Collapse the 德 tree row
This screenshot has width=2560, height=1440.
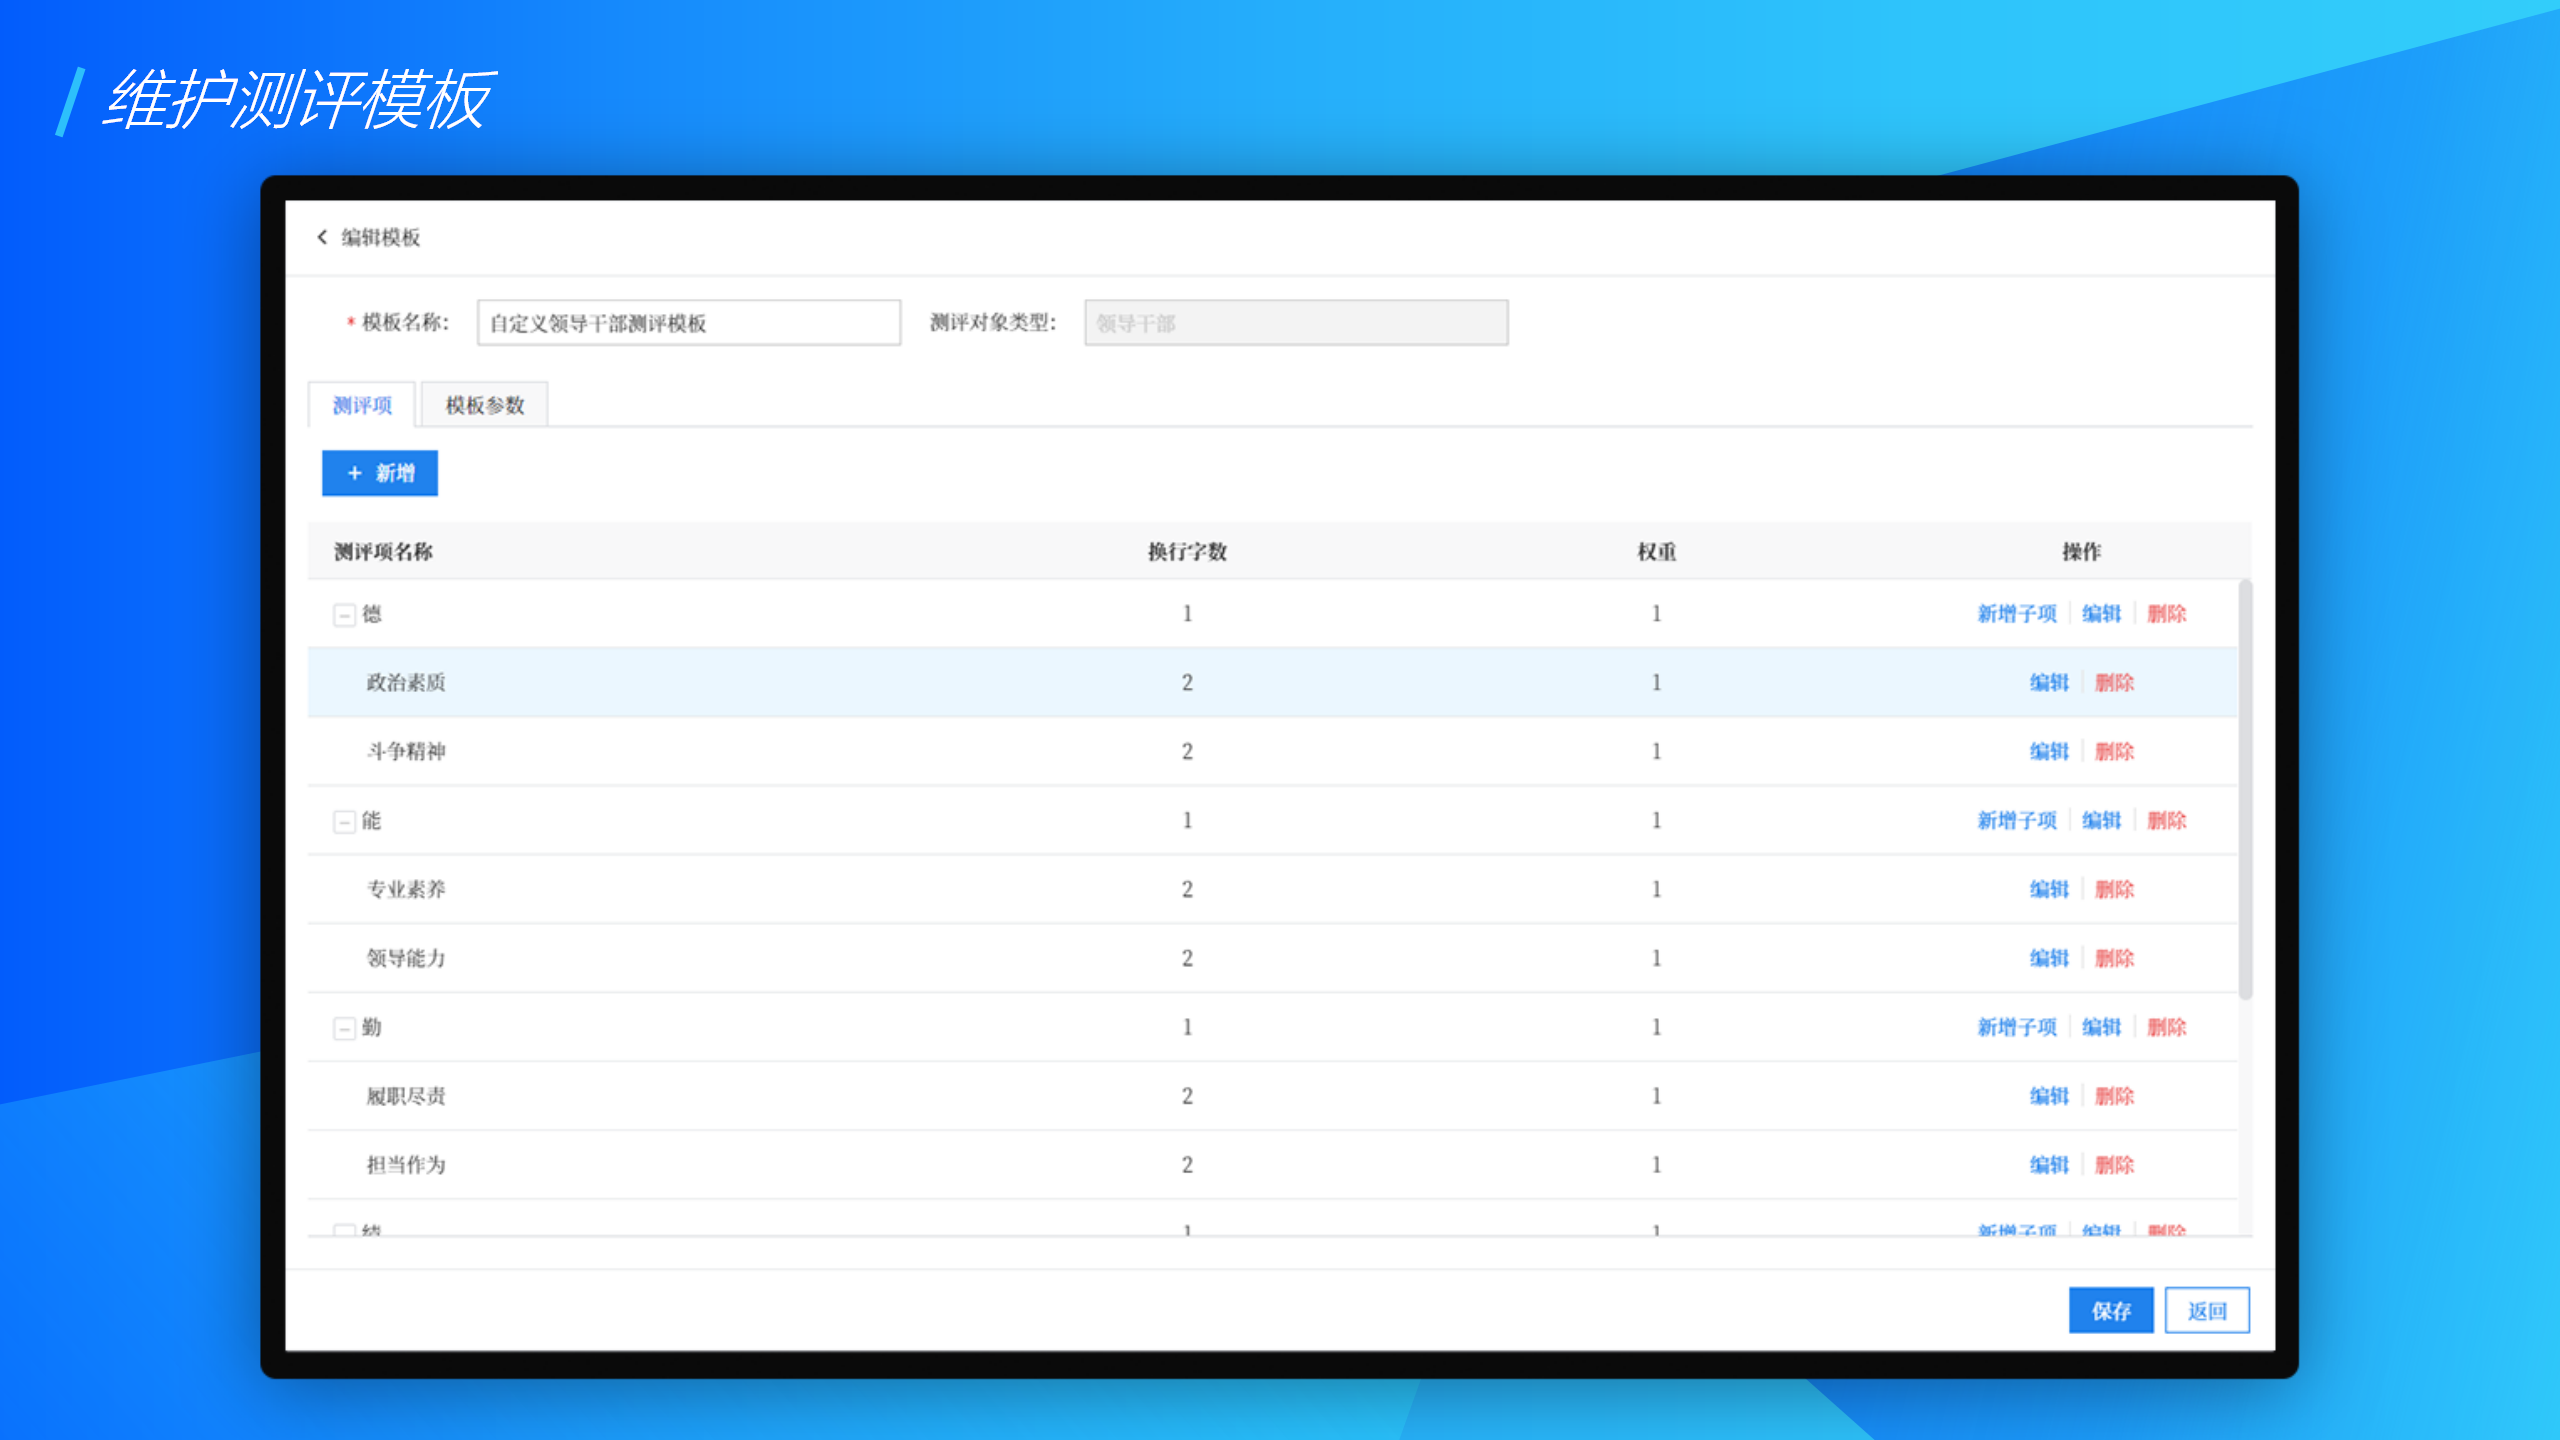point(344,615)
